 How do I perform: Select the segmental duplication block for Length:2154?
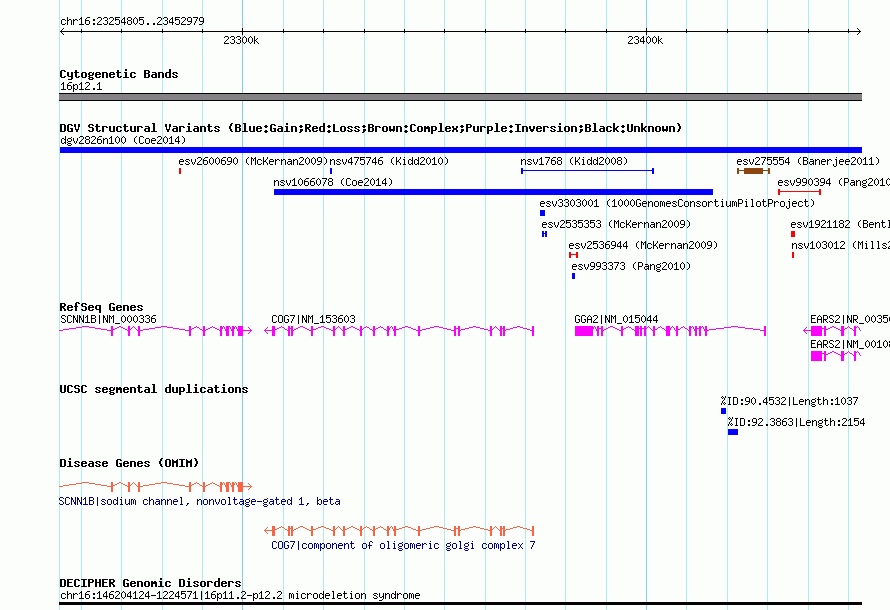tap(733, 432)
